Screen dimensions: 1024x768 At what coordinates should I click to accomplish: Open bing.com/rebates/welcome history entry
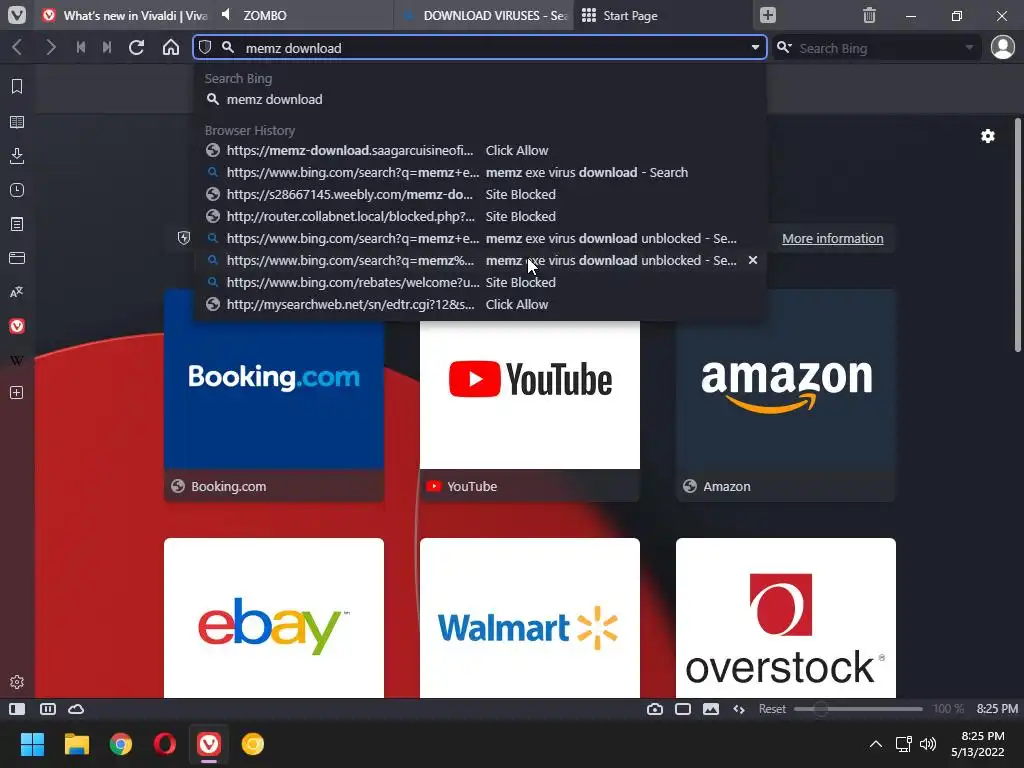point(480,282)
